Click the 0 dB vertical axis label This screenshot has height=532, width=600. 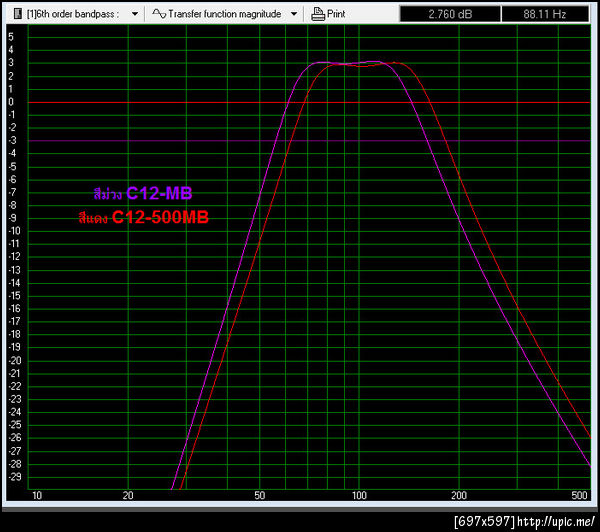pos(11,102)
